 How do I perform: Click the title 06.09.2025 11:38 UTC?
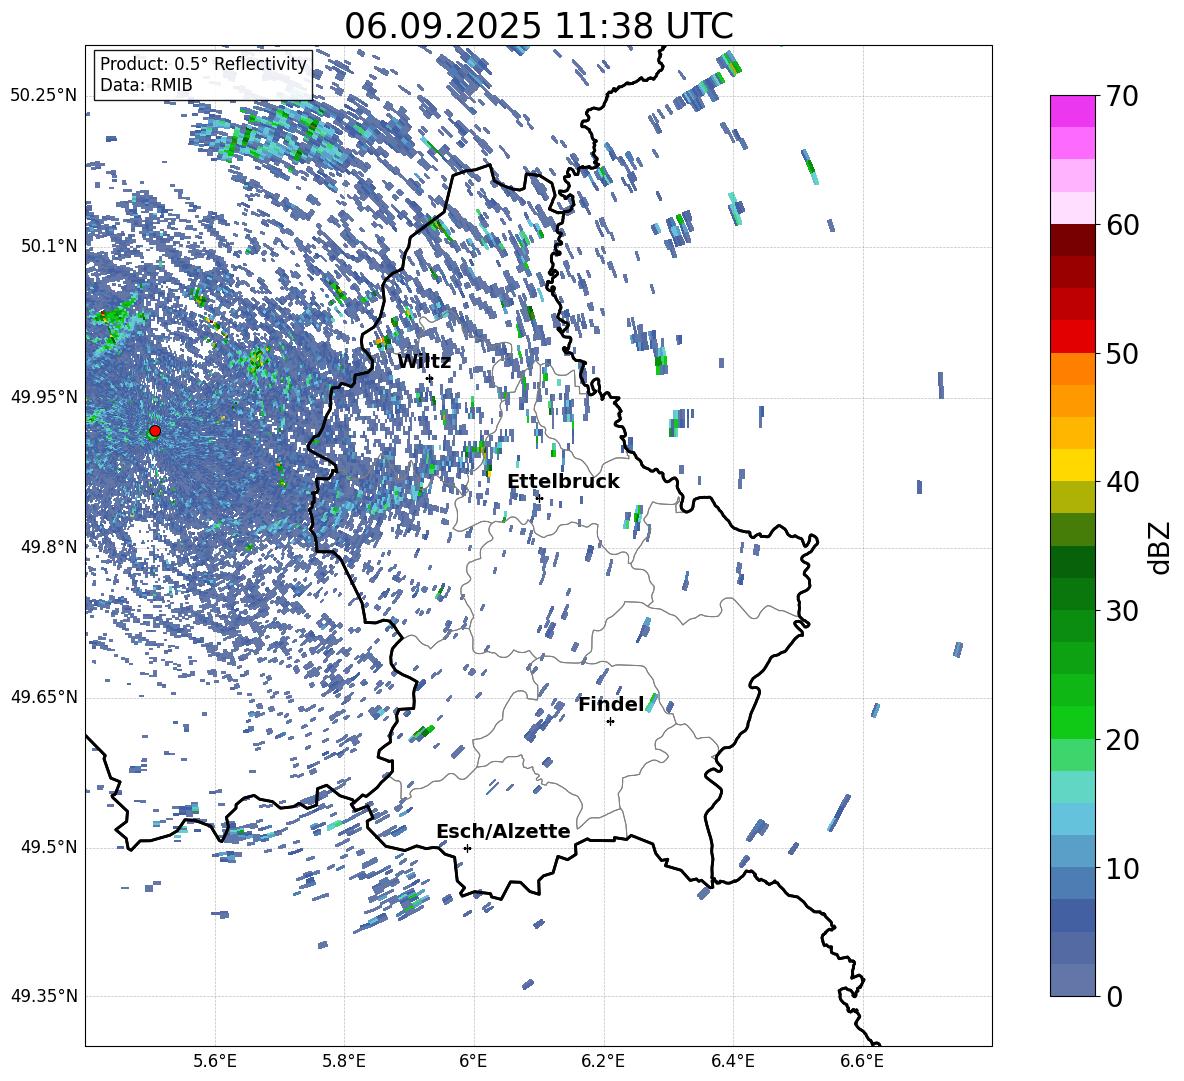click(x=538, y=26)
